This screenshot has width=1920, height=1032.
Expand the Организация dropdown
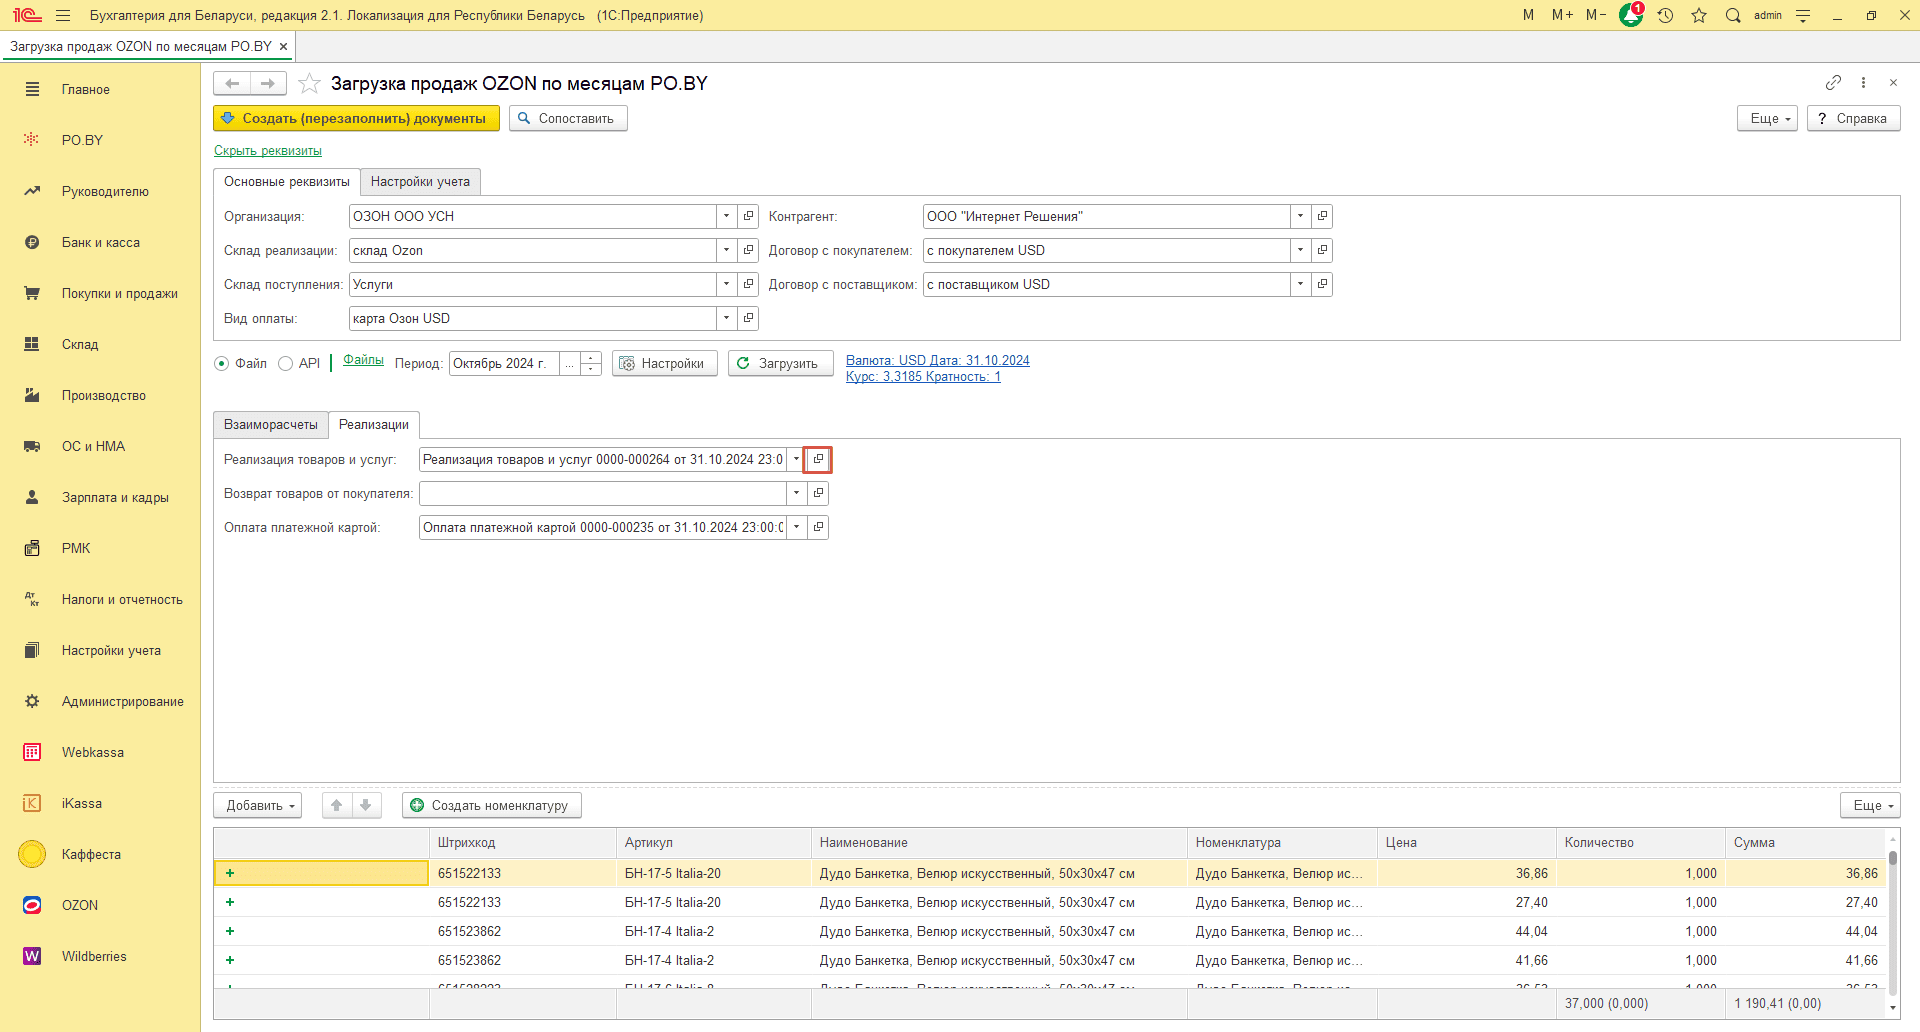pos(727,216)
